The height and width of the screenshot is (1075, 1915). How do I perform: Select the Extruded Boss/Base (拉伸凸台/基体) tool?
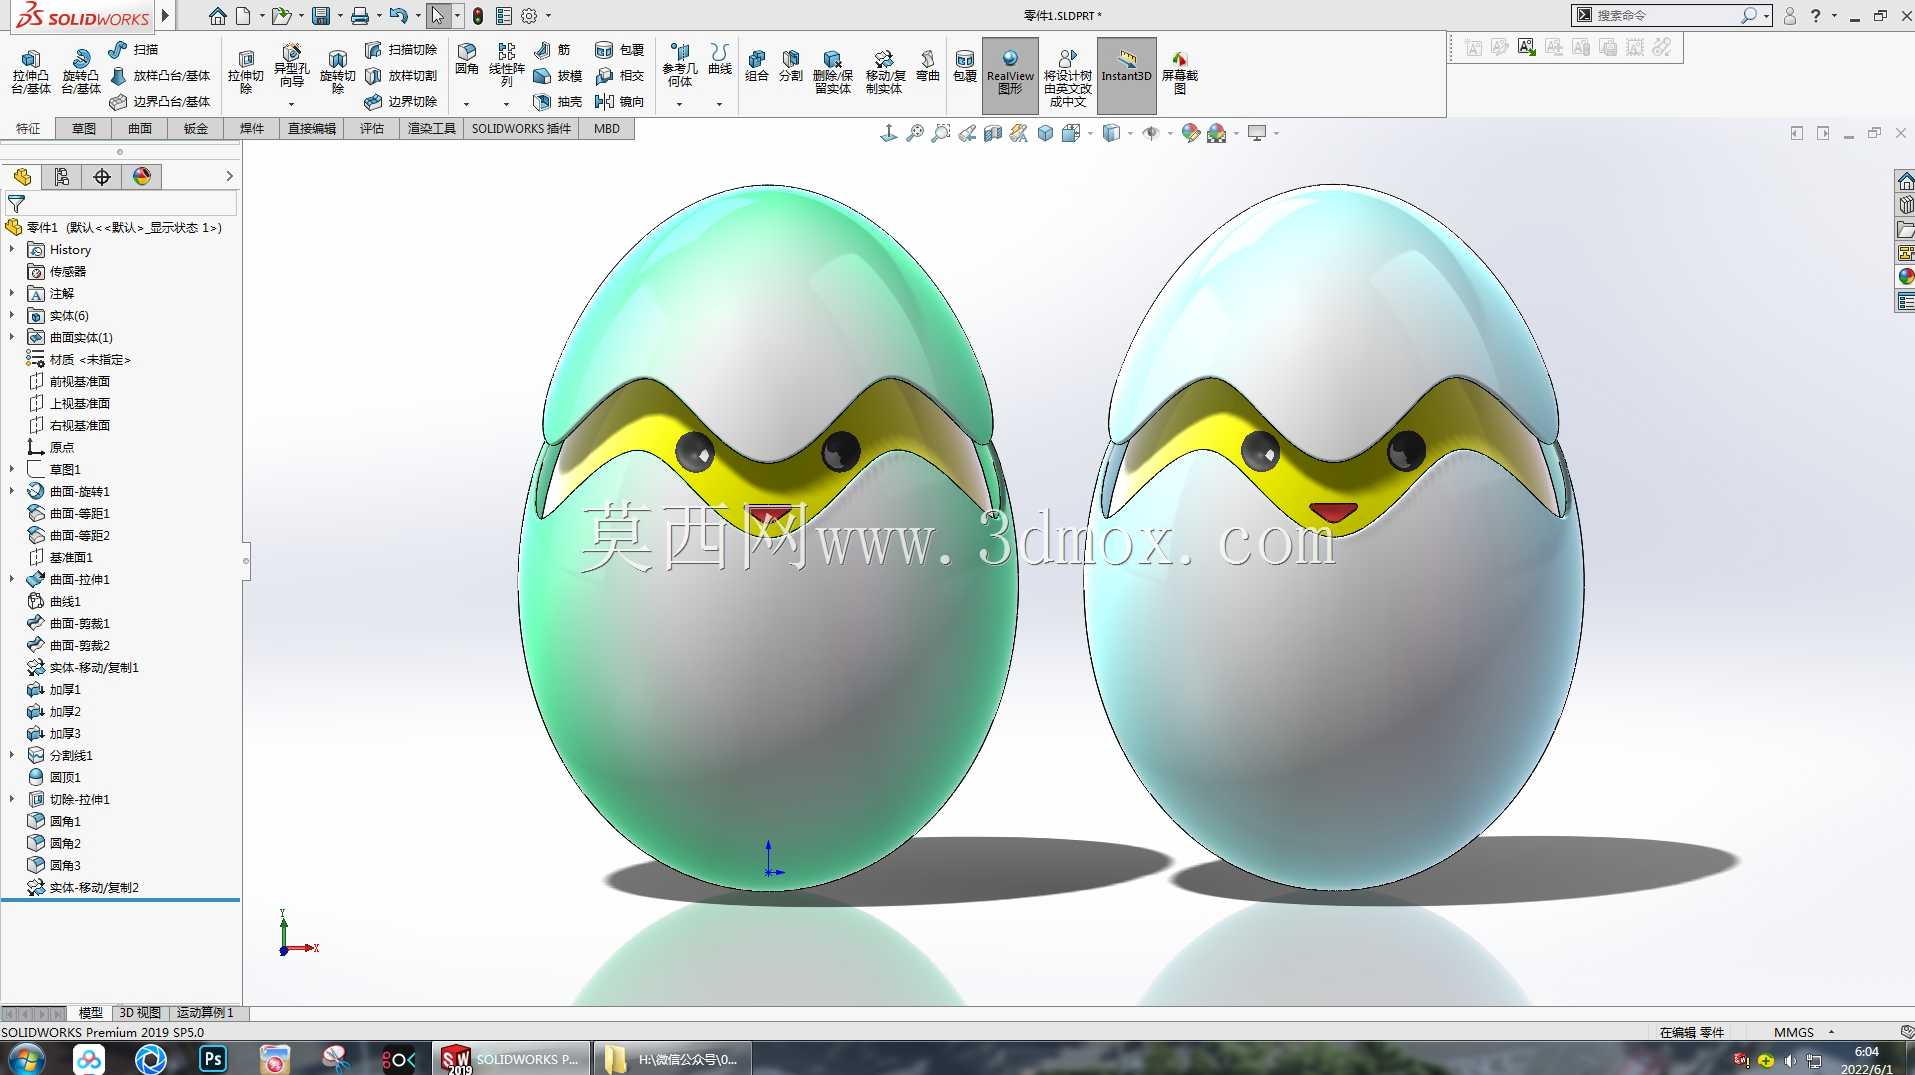click(x=30, y=72)
